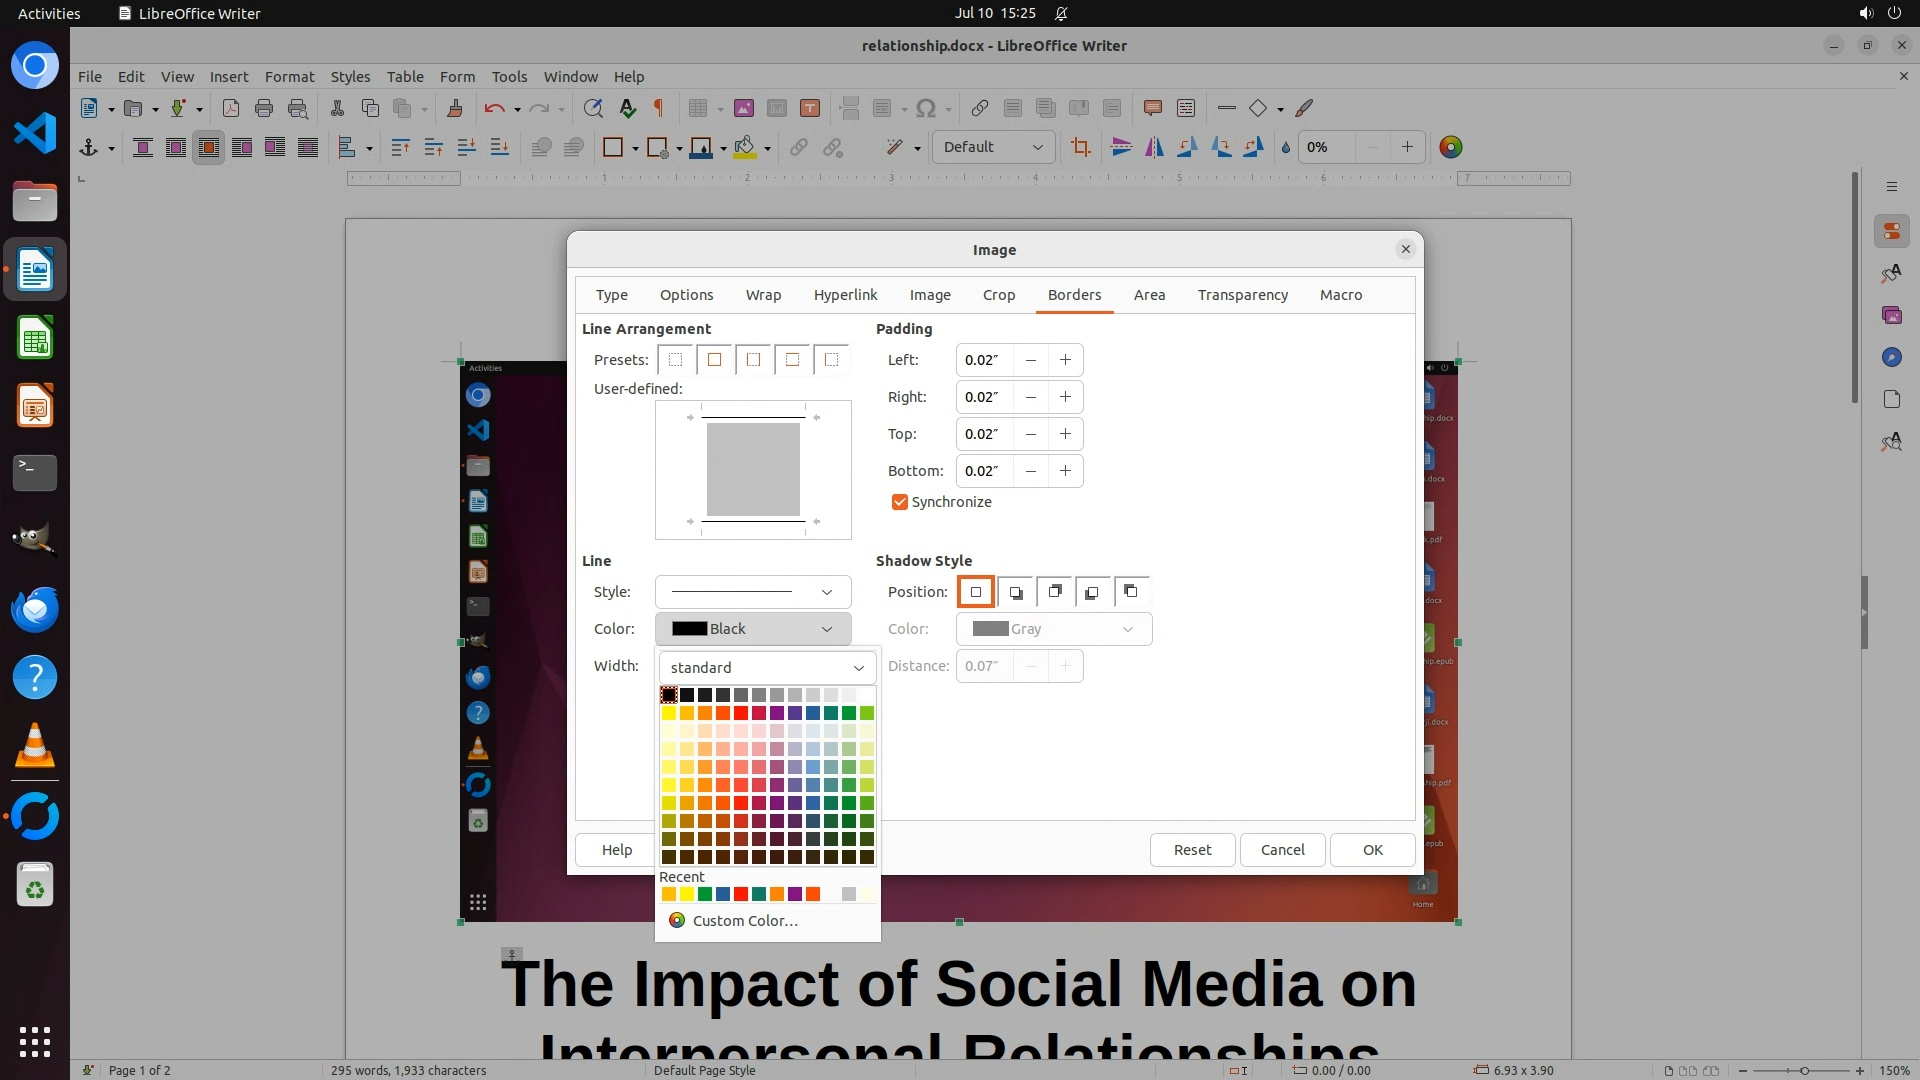
Task: Uncheck the Synchronize padding checkbox
Action: pyautogui.click(x=899, y=502)
